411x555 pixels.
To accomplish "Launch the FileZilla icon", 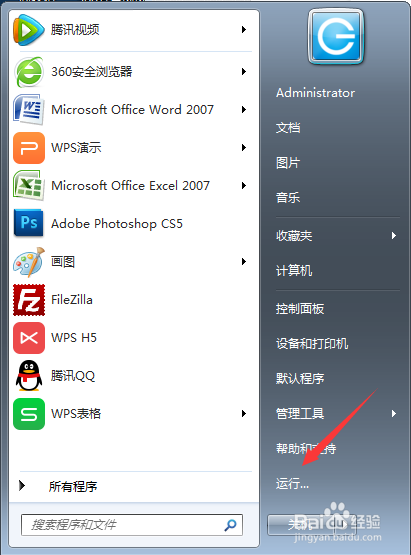I will click(x=29, y=300).
